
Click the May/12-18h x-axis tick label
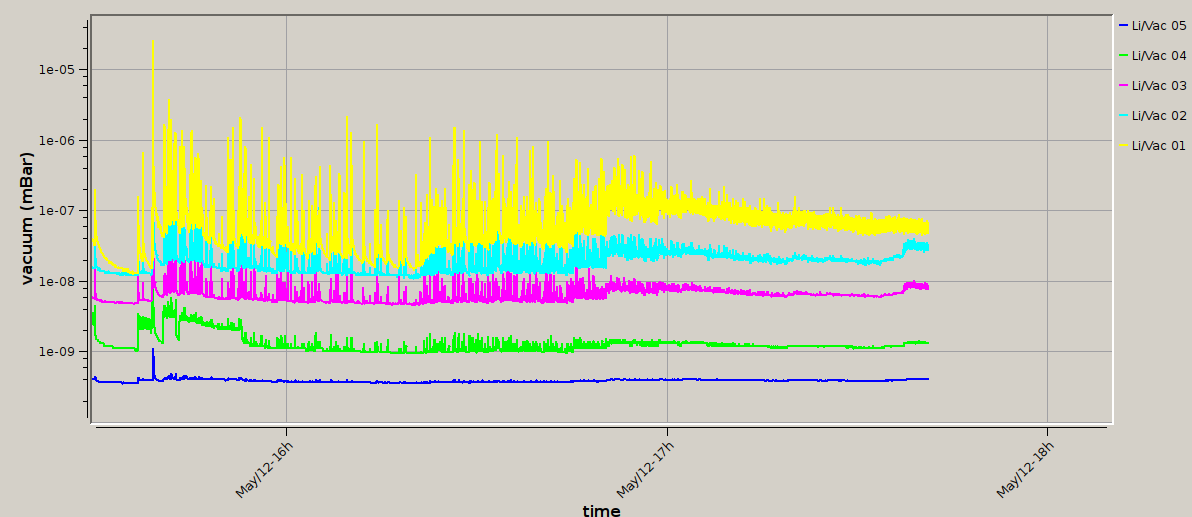click(1026, 469)
